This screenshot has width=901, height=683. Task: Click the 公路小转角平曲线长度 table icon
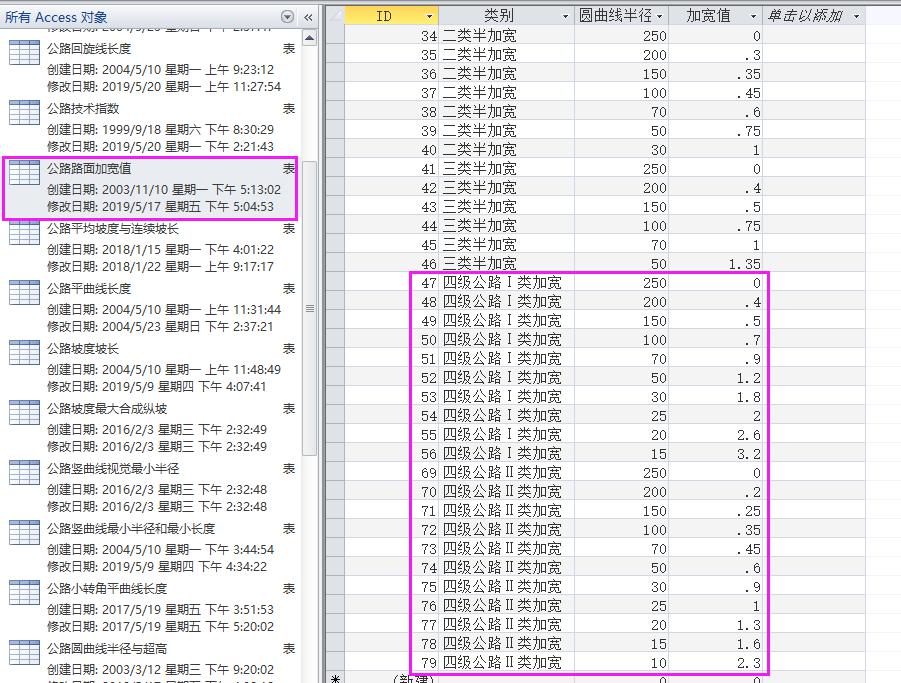click(x=24, y=593)
